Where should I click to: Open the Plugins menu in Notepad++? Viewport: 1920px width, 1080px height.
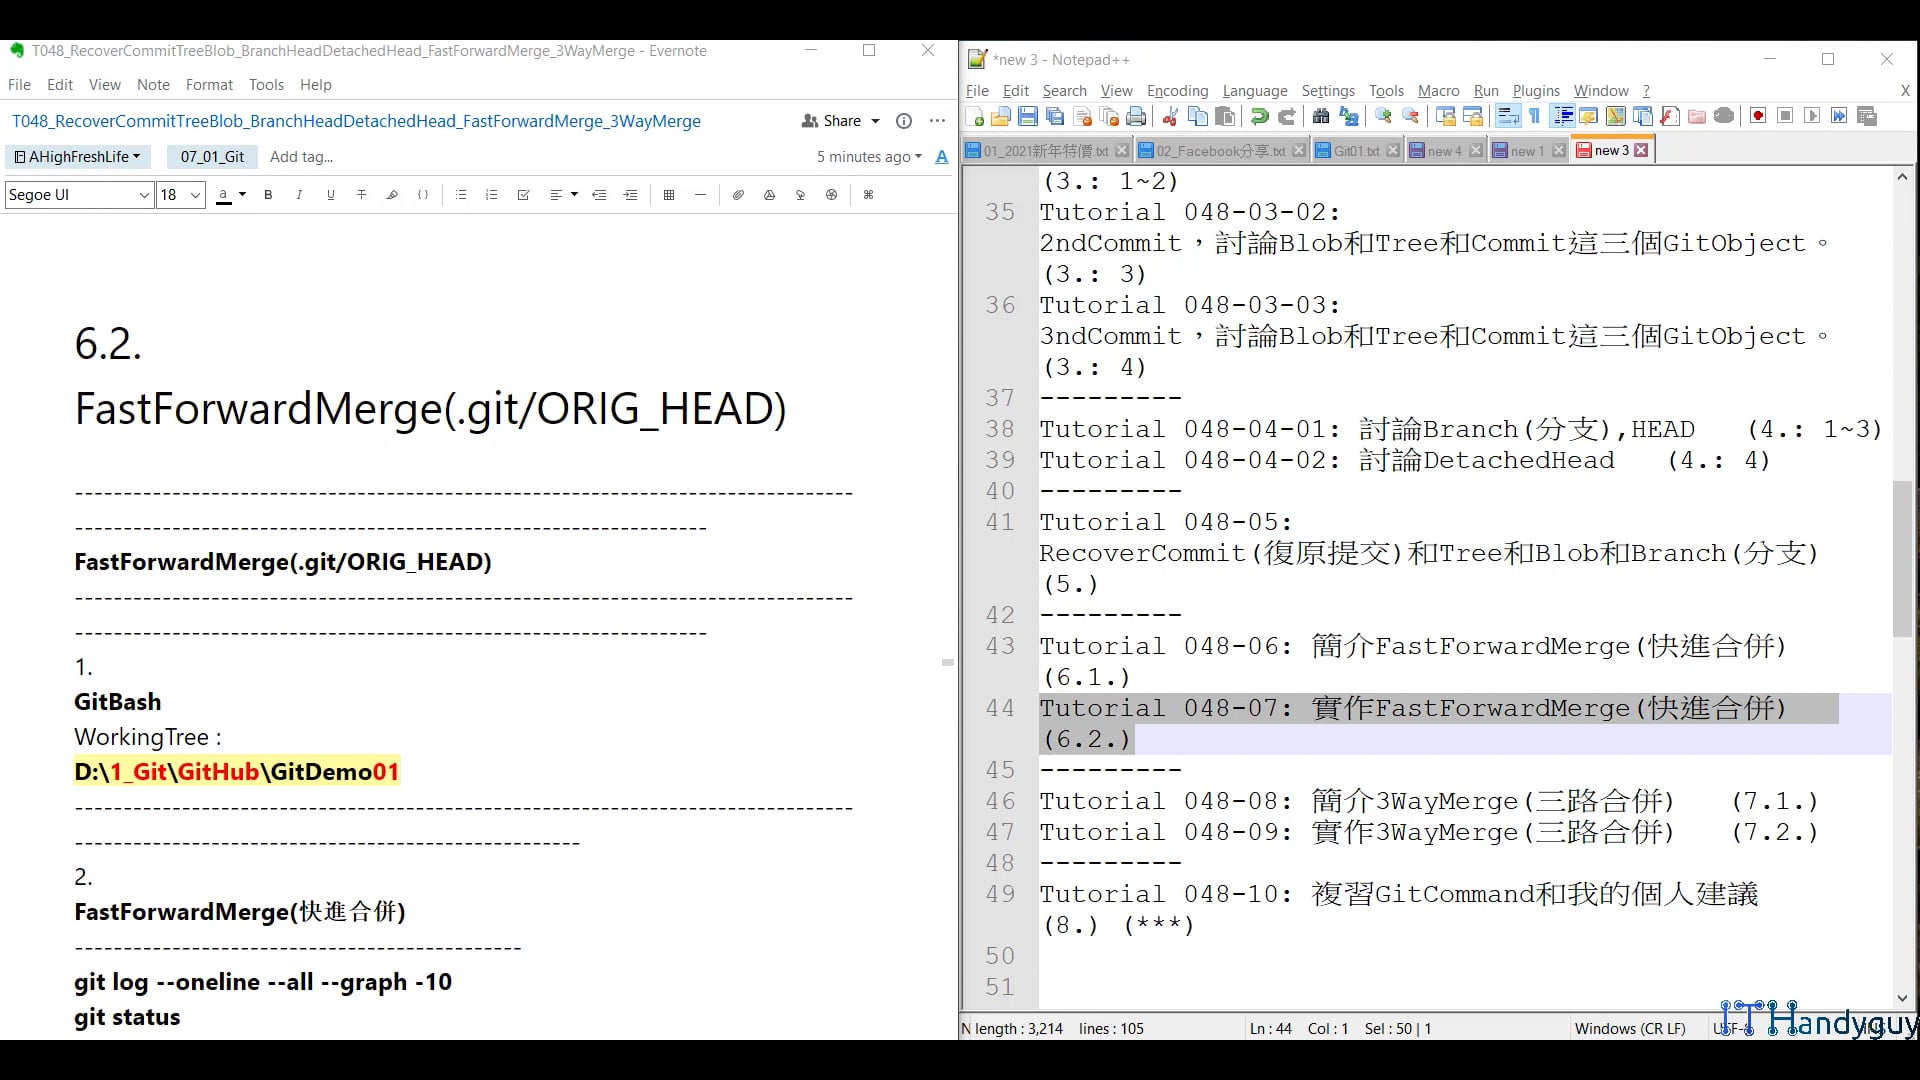coord(1535,91)
